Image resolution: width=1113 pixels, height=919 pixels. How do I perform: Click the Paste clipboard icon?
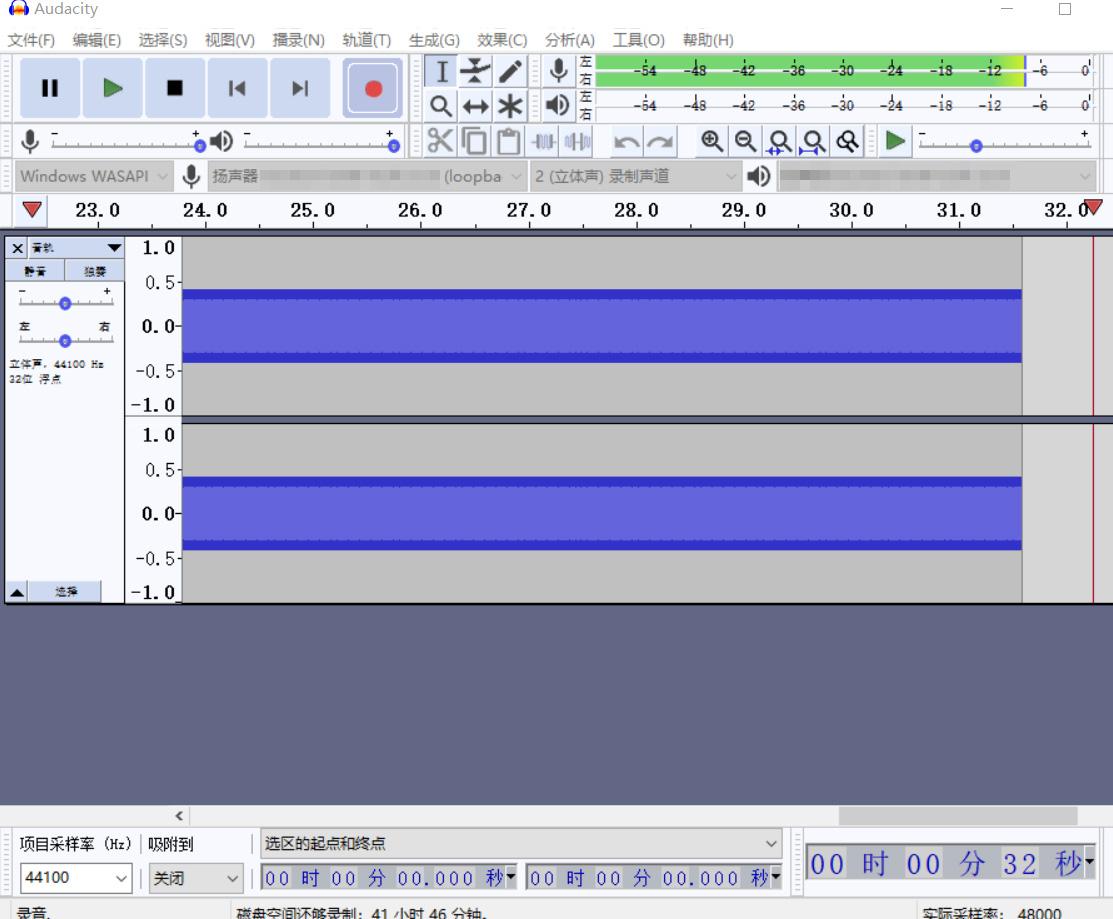click(508, 141)
